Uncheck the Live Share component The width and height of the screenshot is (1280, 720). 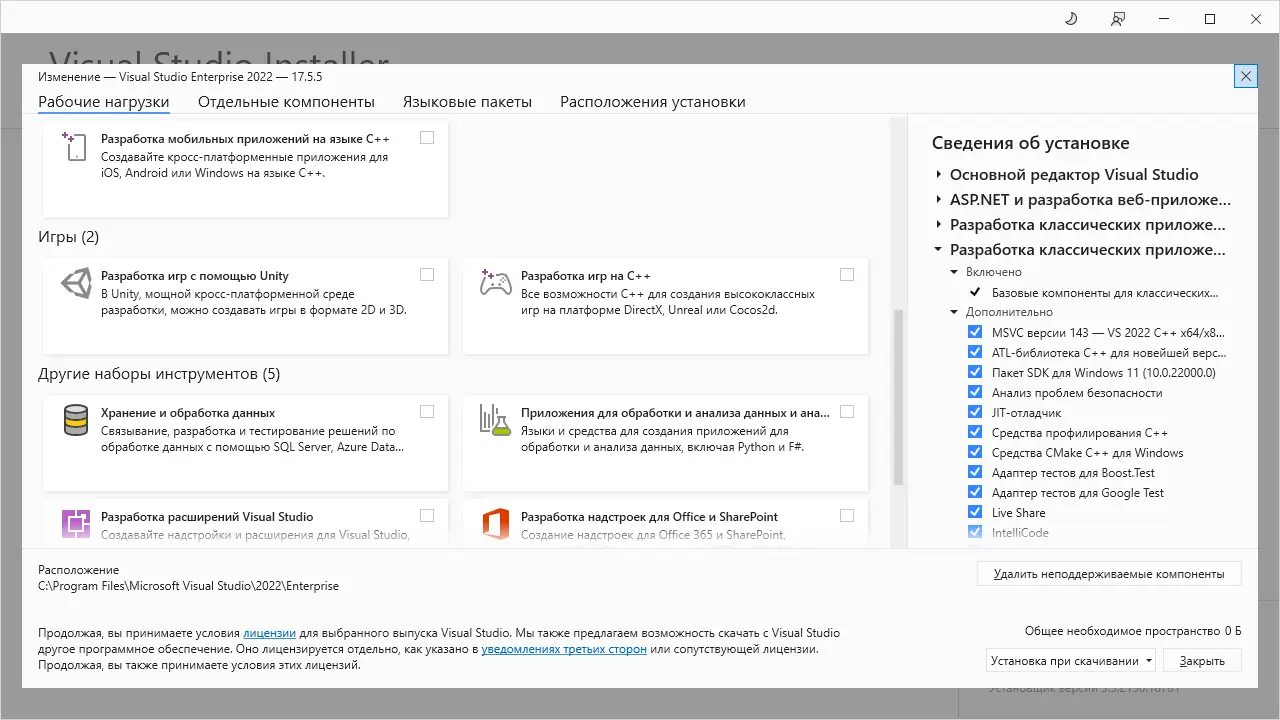[975, 512]
